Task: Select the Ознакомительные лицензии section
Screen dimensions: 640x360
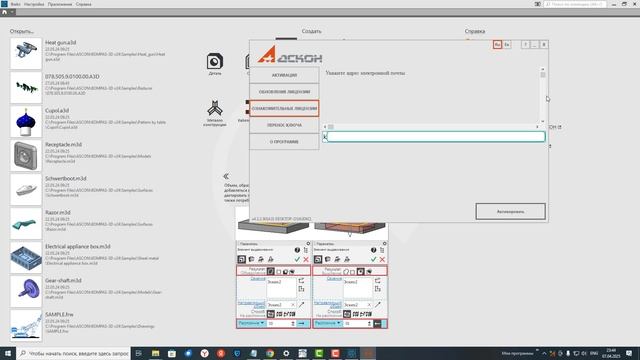Action: point(284,109)
